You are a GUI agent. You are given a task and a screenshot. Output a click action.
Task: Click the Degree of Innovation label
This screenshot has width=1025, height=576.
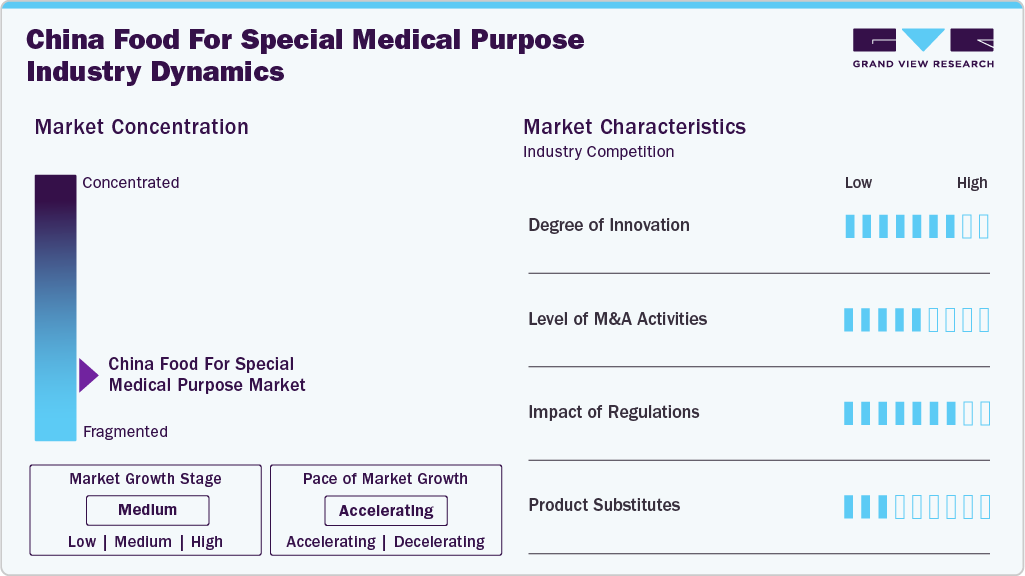pos(608,225)
